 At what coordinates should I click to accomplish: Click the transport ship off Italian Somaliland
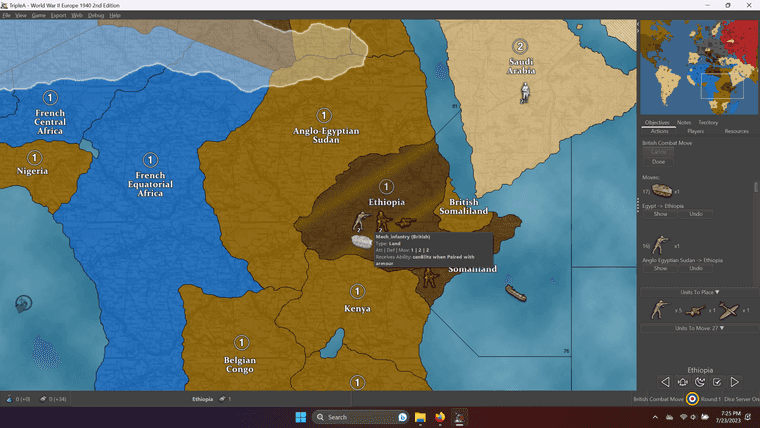[516, 292]
